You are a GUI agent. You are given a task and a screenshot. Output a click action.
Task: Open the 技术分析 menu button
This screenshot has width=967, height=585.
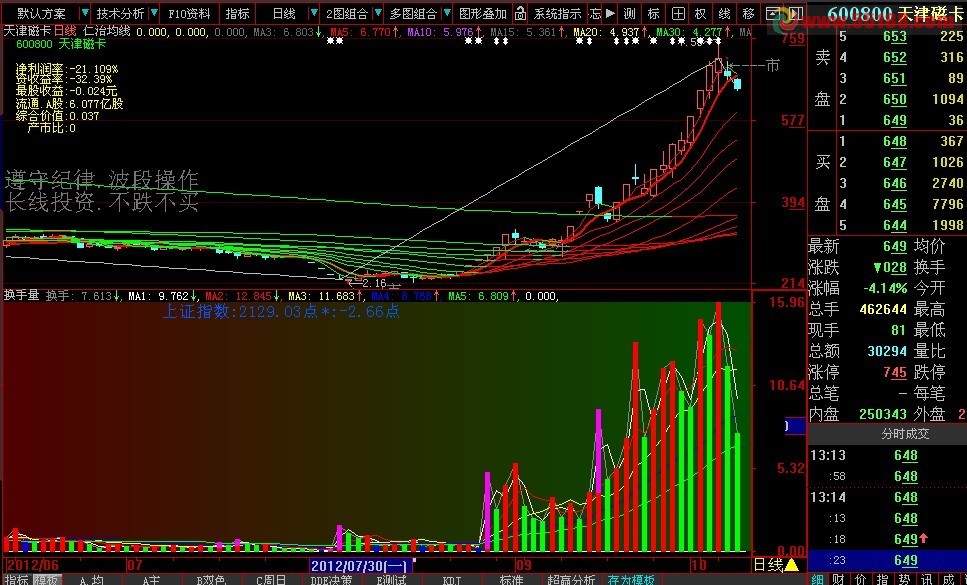click(x=120, y=13)
